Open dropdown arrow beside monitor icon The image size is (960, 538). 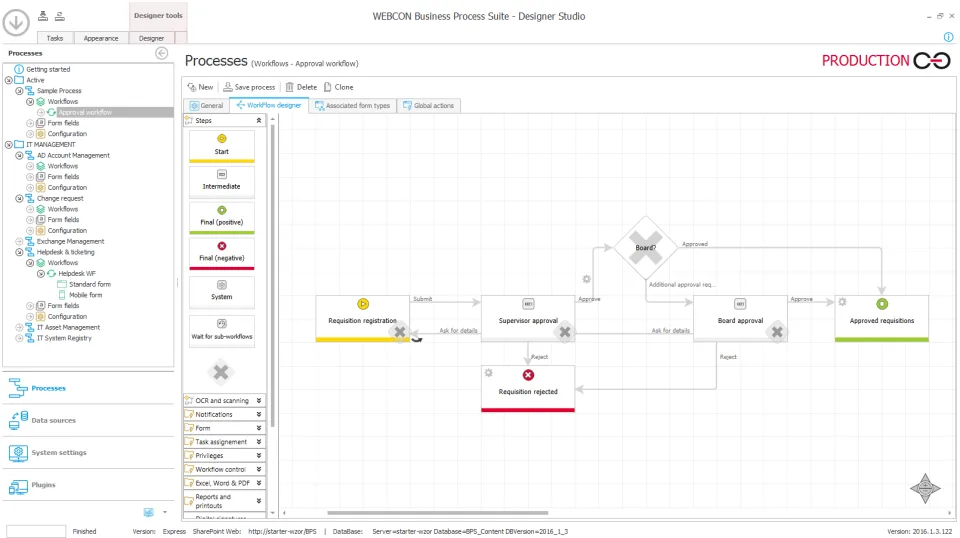tap(165, 512)
